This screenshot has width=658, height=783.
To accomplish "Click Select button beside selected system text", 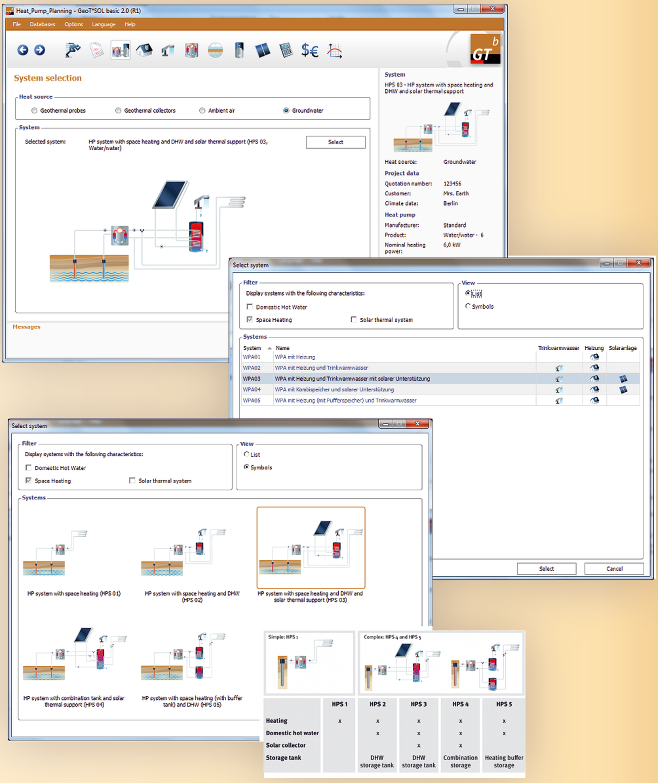I will (x=335, y=142).
